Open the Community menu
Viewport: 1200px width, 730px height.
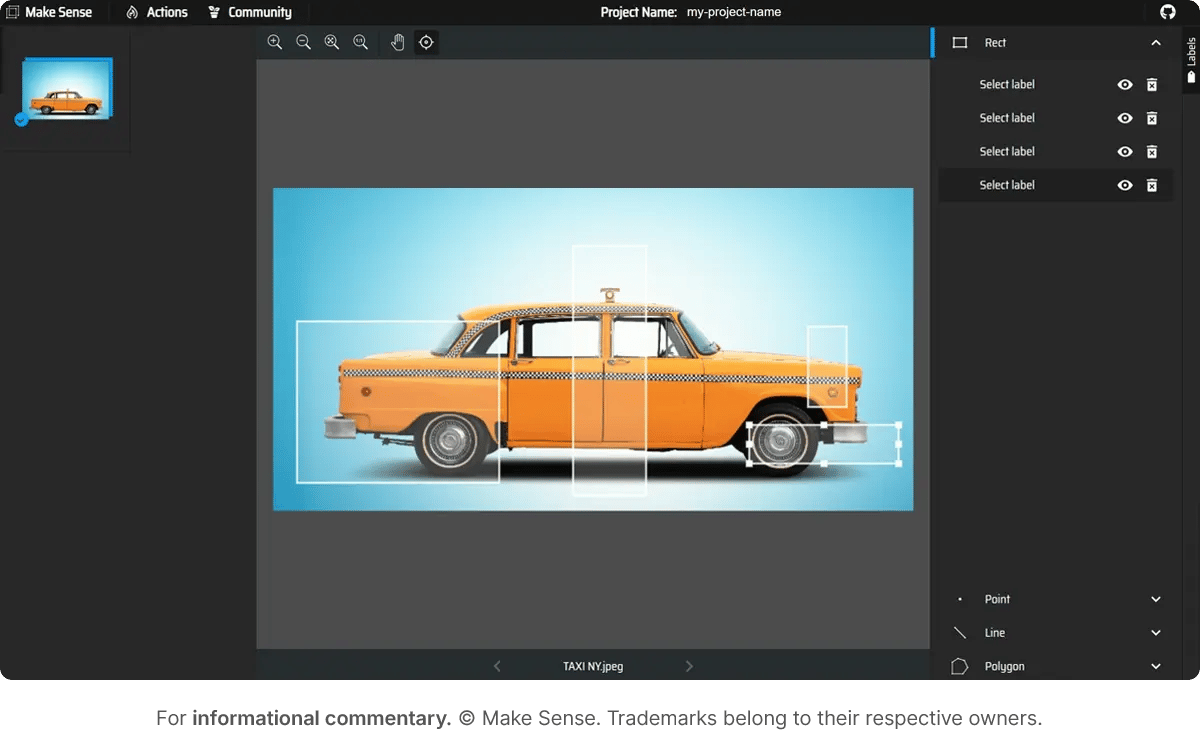click(260, 12)
